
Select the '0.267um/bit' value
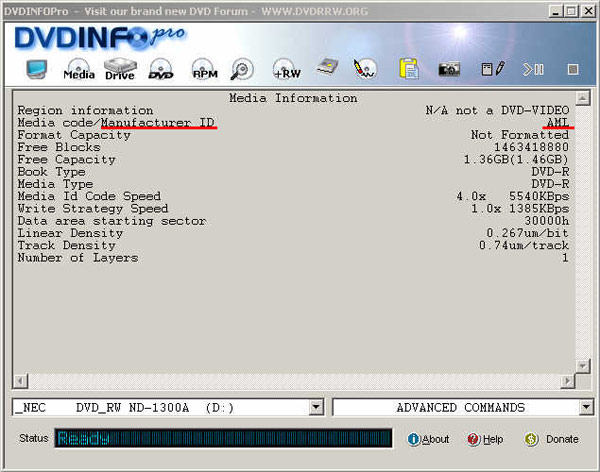(527, 233)
